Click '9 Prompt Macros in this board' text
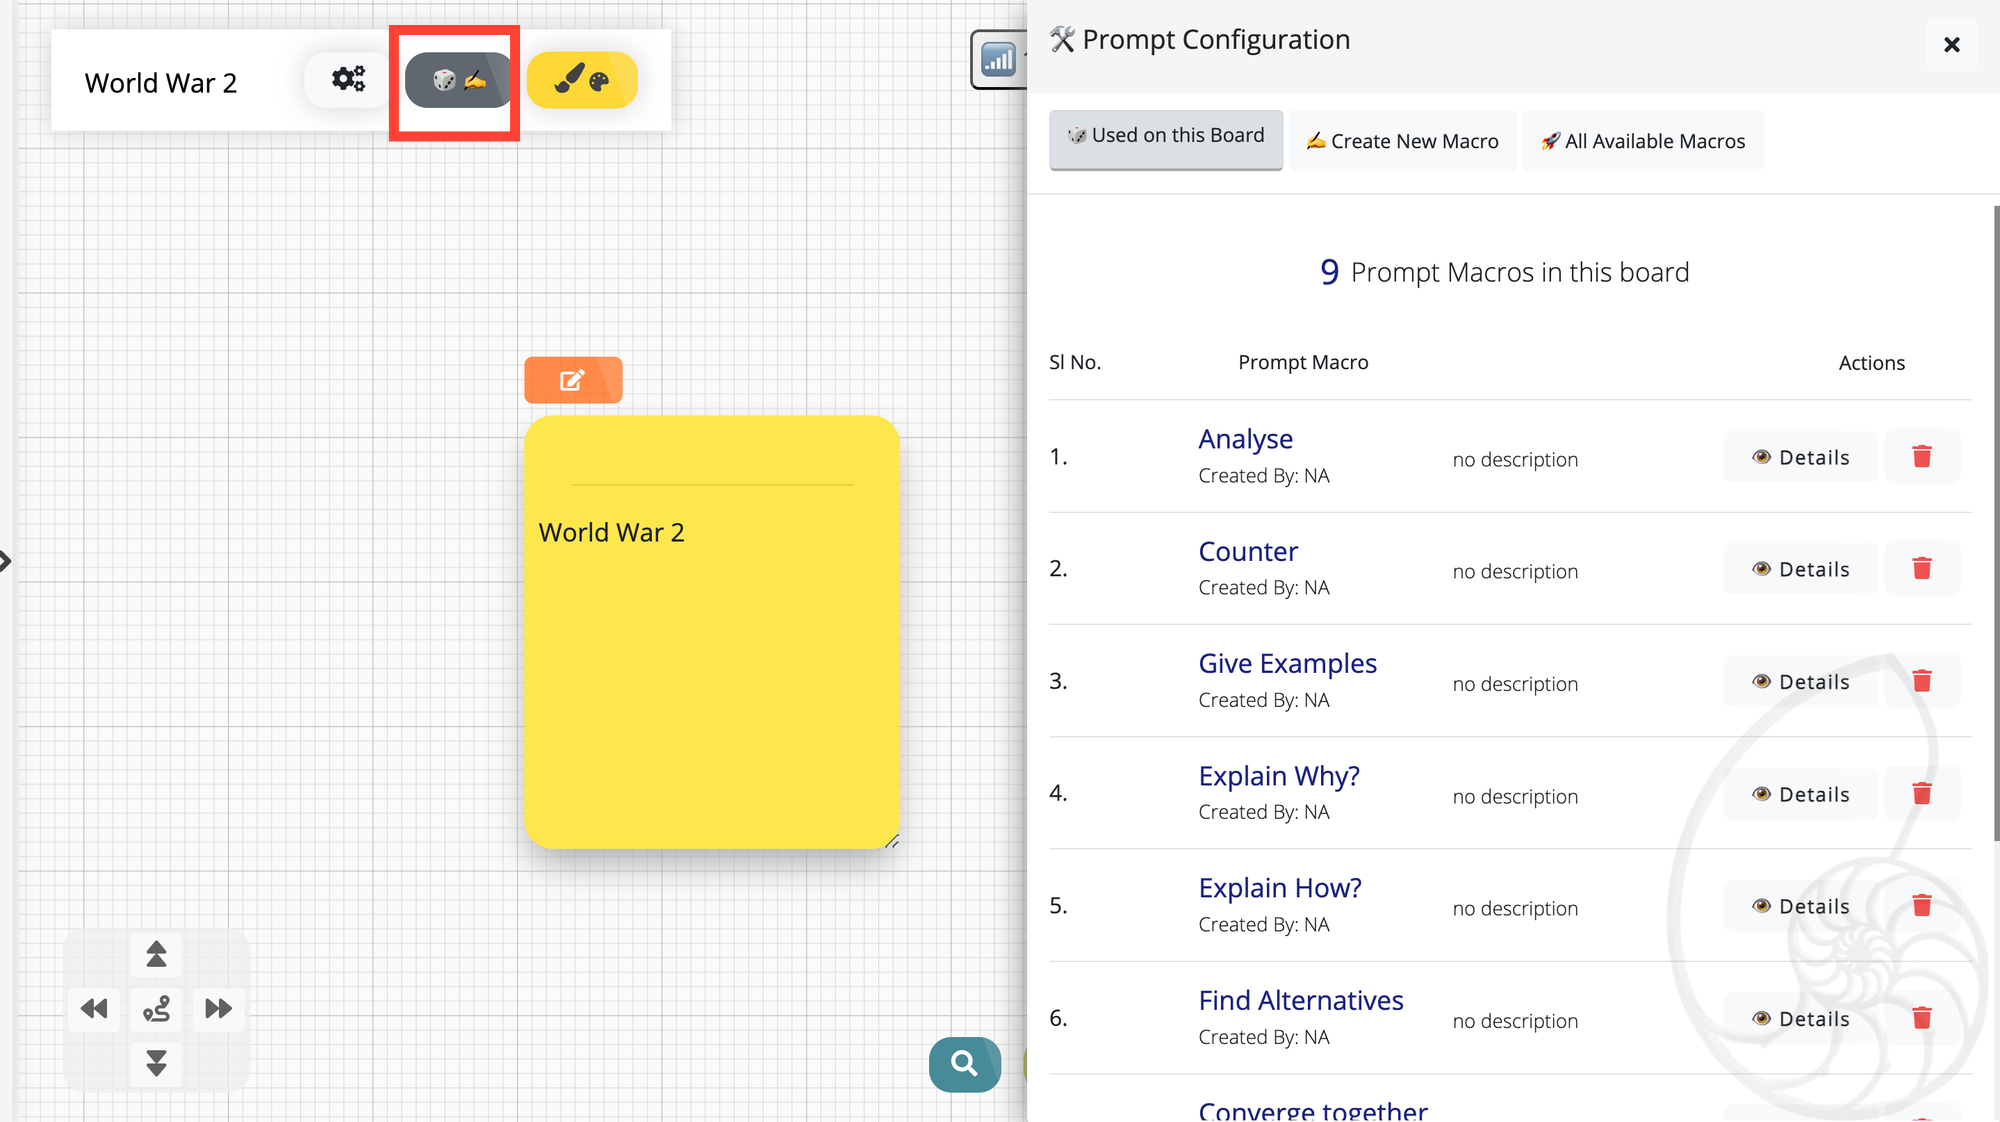The height and width of the screenshot is (1122, 2000). pos(1504,272)
